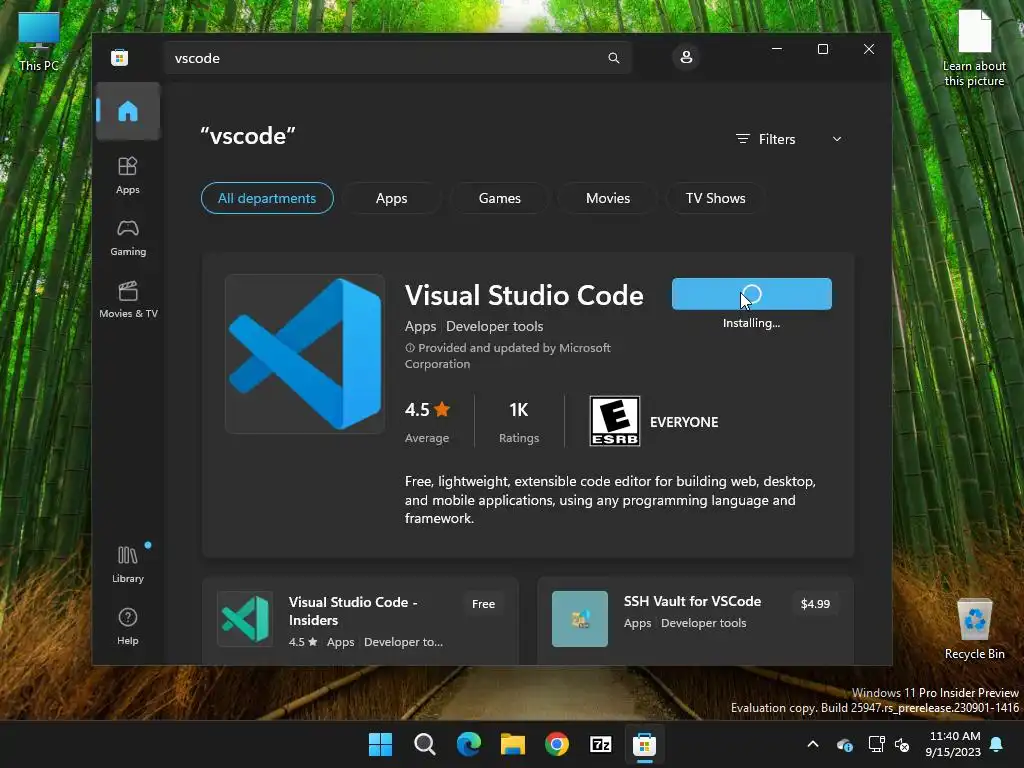Minimize the Microsoft Store window
The image size is (1024, 768).
point(777,49)
